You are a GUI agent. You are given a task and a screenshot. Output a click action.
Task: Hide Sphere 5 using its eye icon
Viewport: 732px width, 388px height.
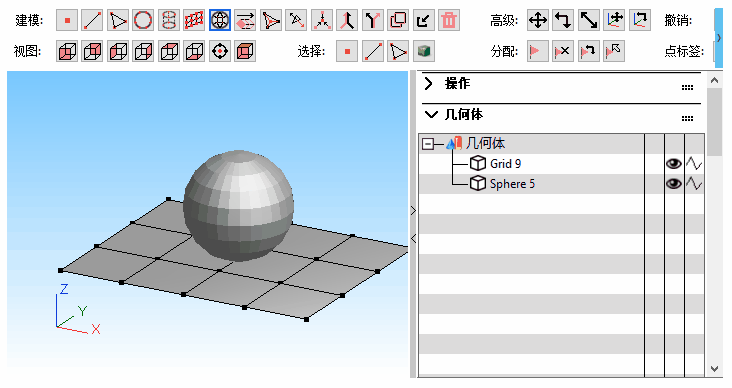tap(674, 183)
